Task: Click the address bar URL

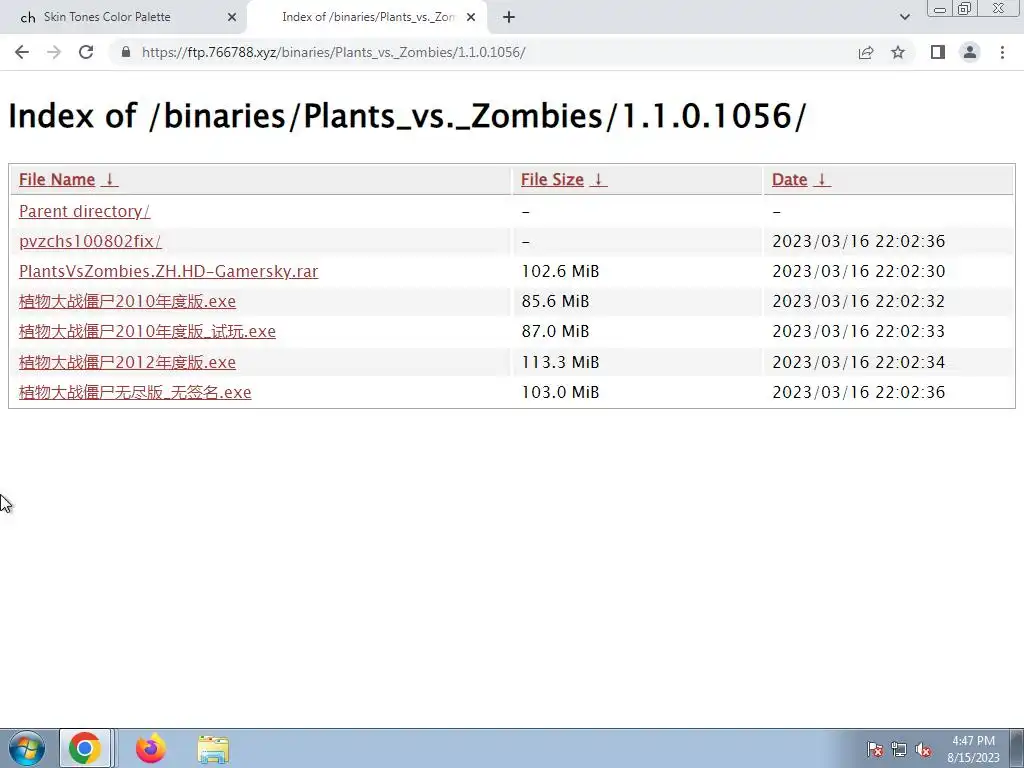Action: 334,52
